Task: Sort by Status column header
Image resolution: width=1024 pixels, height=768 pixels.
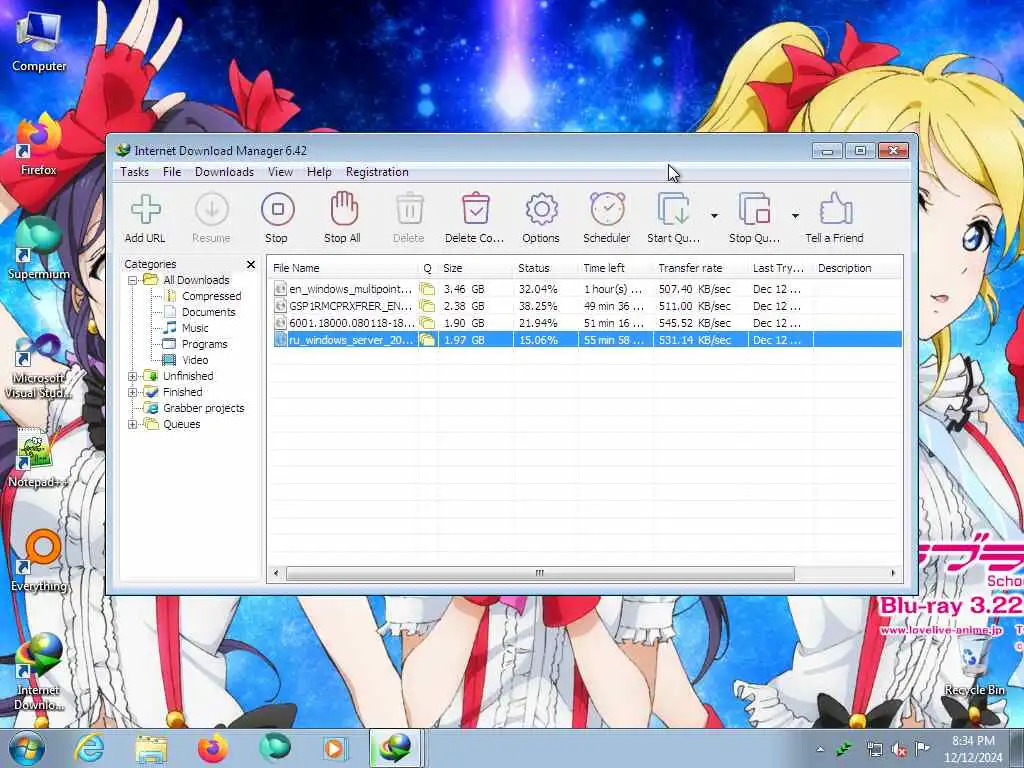Action: point(545,268)
